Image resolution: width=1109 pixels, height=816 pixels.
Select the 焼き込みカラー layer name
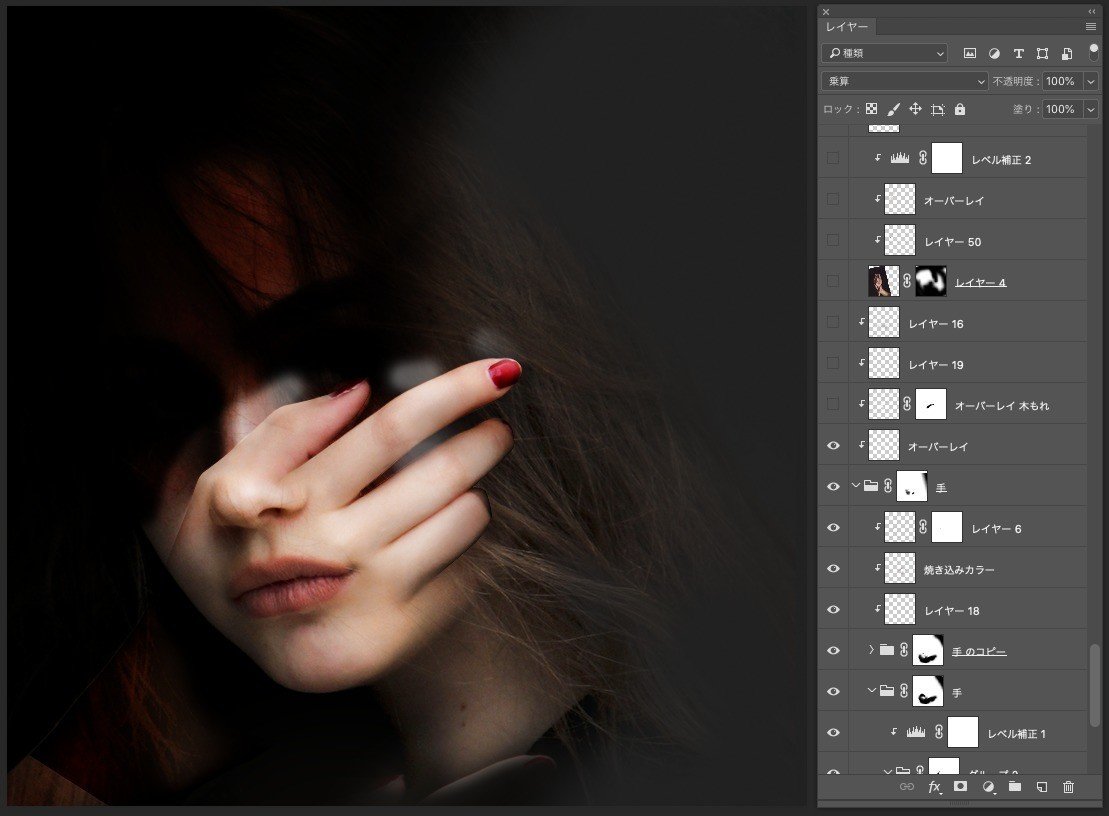coord(959,569)
